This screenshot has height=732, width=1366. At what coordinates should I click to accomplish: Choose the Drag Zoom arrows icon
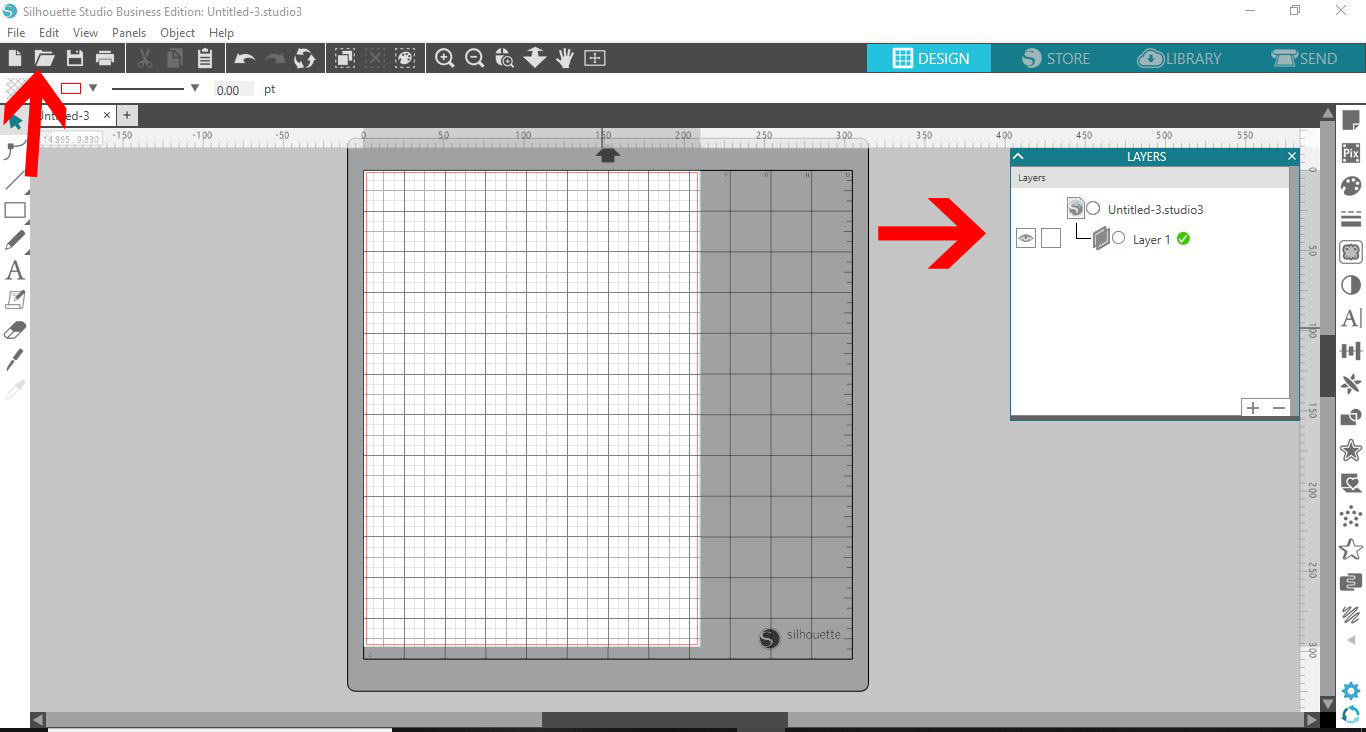535,58
